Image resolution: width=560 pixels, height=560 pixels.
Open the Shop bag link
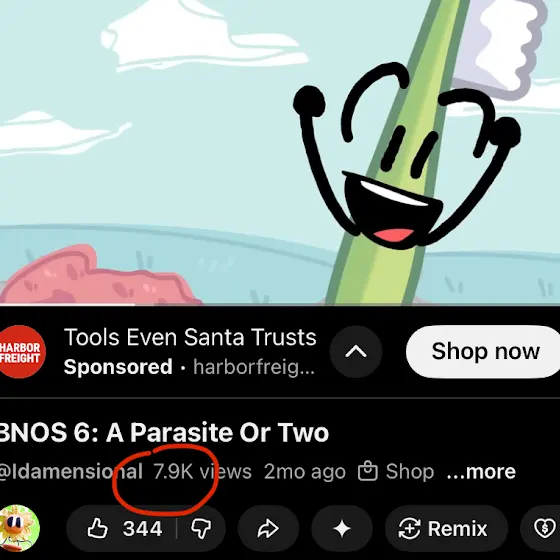coord(396,471)
